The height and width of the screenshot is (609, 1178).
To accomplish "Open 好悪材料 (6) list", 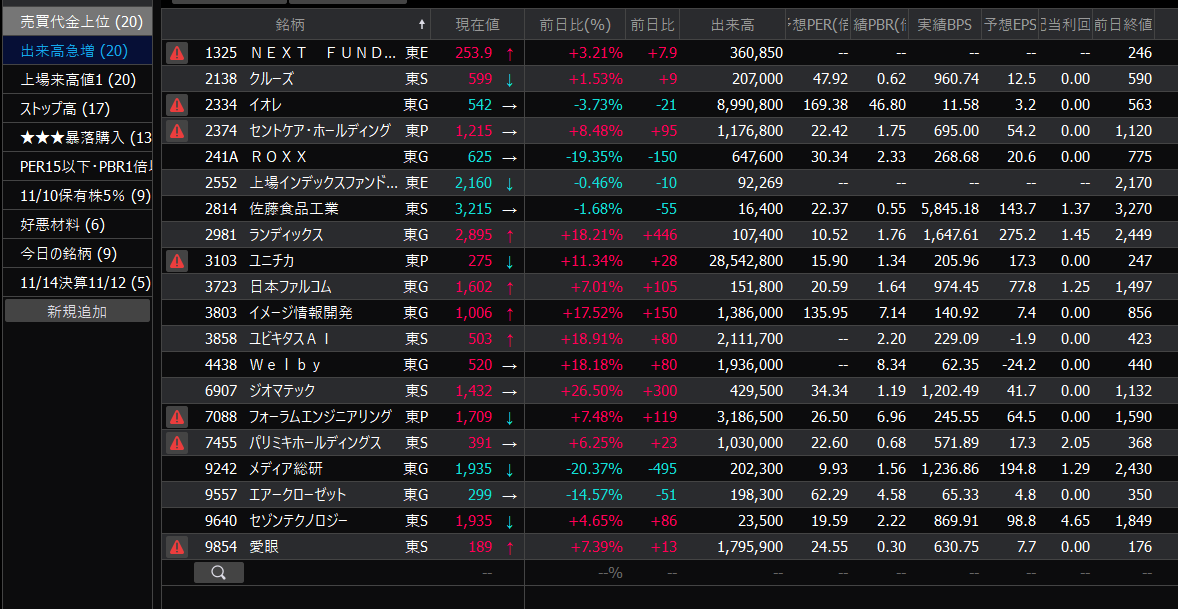I will 62,224.
